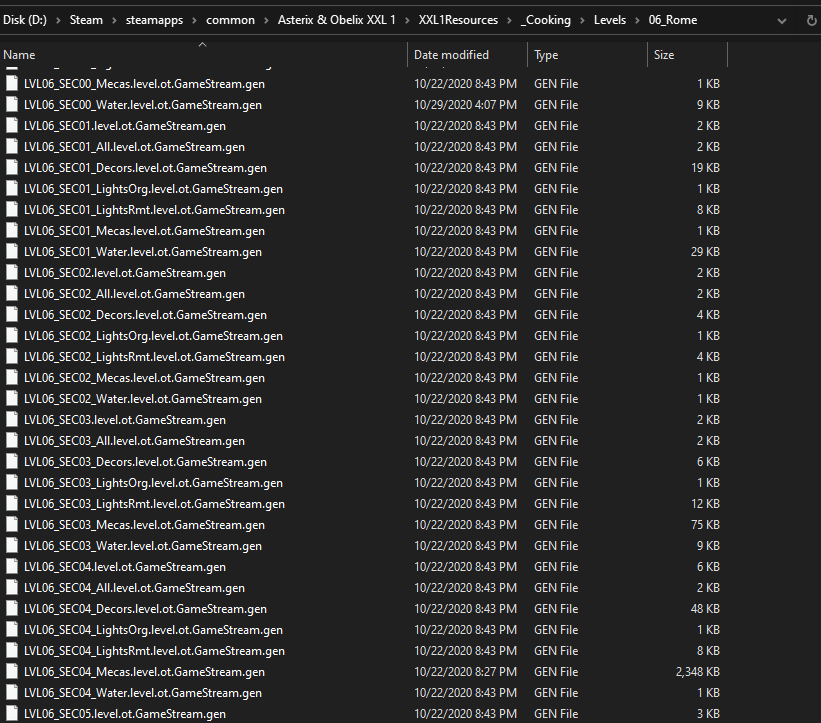Expand the chevron after XXL1Resources breadcrumb

click(x=509, y=20)
